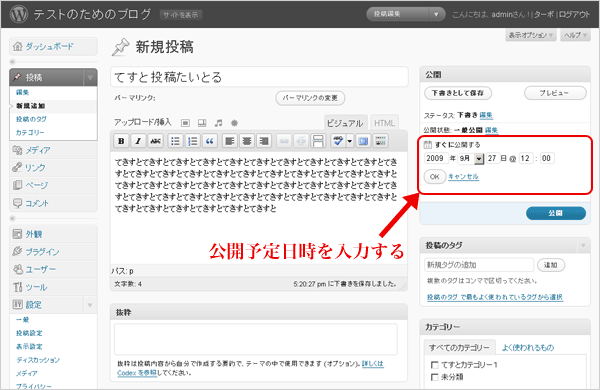Click パーマリンクの変更 button
600x390 pixels.
(x=310, y=98)
